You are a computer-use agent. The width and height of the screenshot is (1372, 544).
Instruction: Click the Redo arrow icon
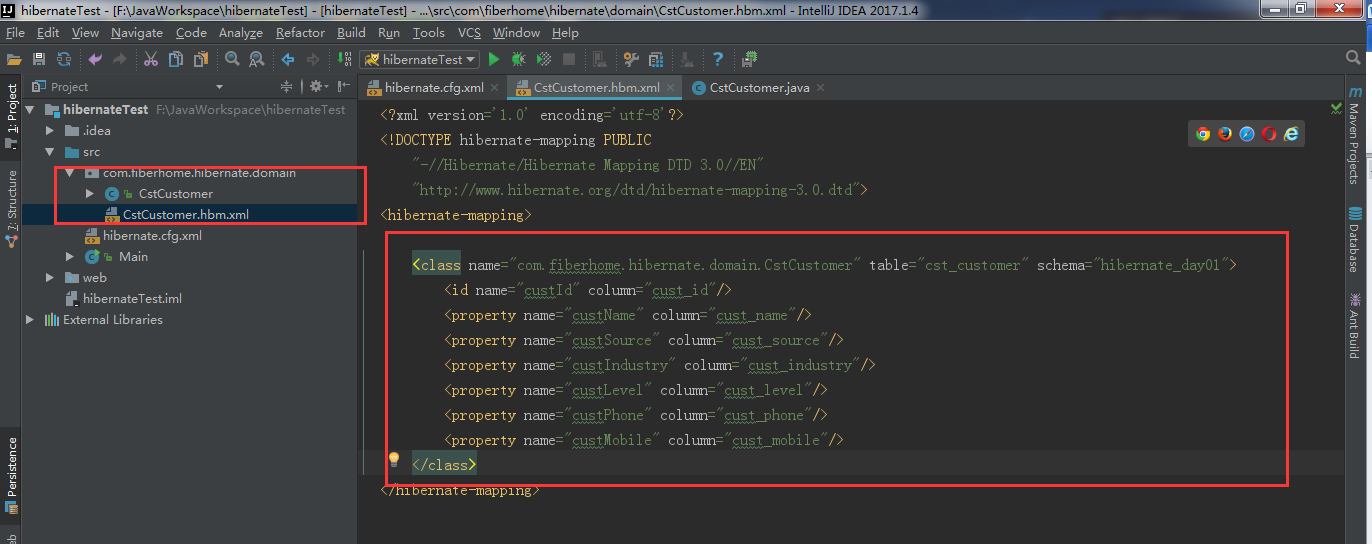click(121, 59)
